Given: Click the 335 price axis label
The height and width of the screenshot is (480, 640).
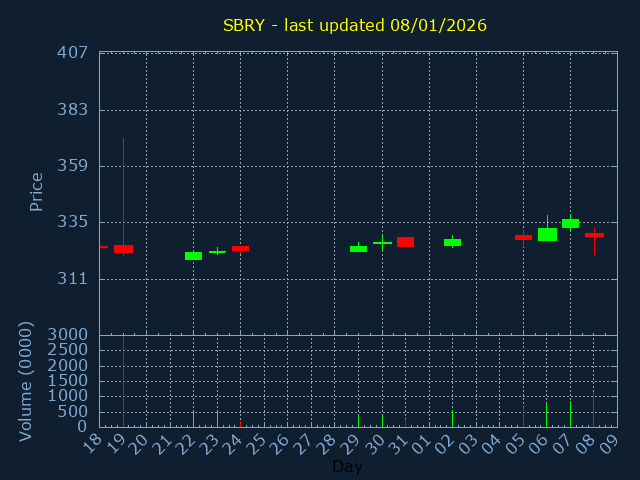Looking at the screenshot, I should (x=72, y=222).
